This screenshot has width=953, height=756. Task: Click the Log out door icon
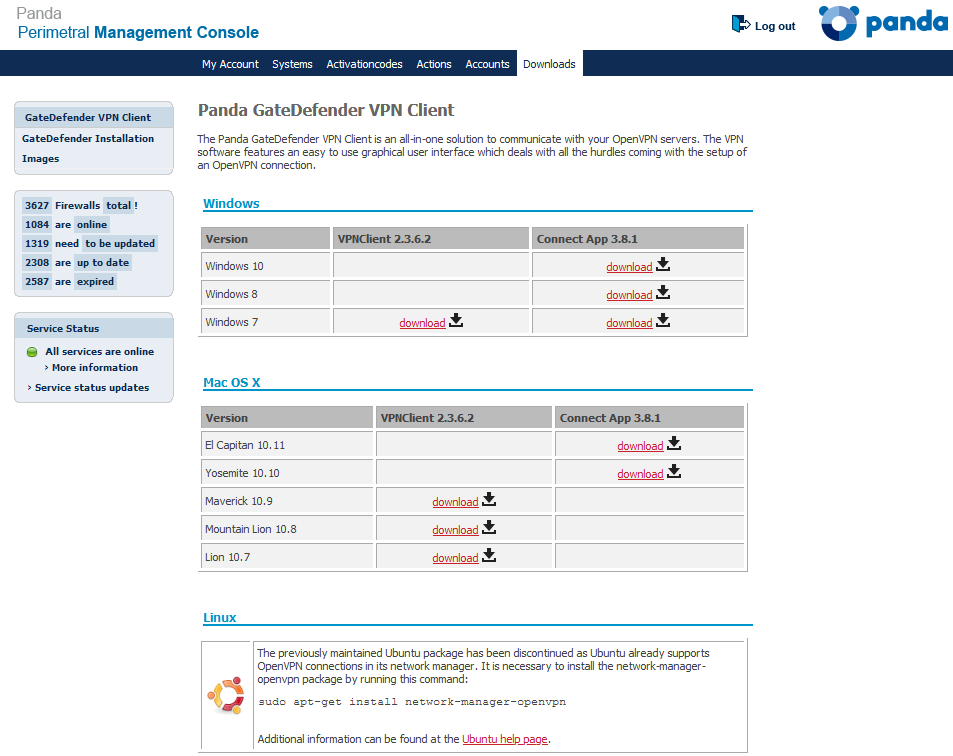(x=741, y=24)
